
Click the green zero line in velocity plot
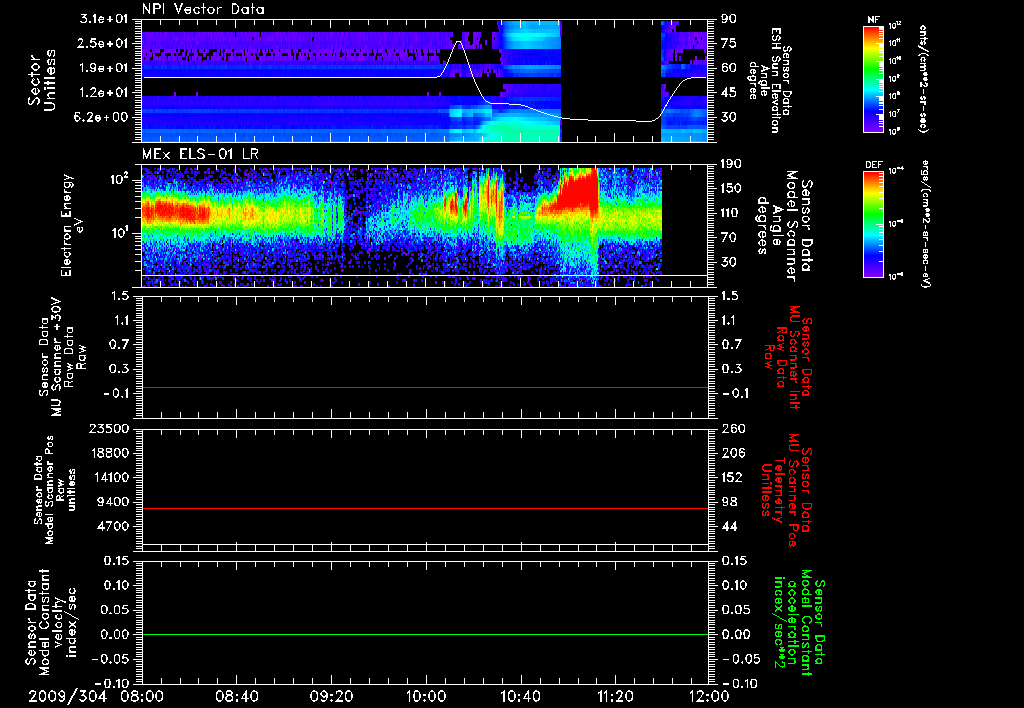pos(425,634)
